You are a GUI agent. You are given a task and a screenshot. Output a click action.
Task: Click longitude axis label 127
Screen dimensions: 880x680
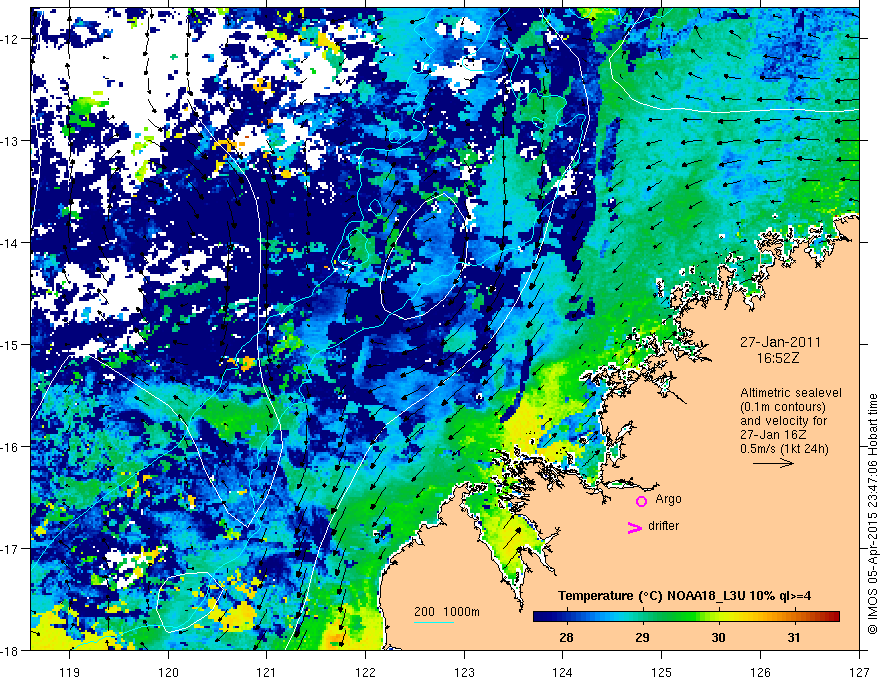[x=859, y=672]
